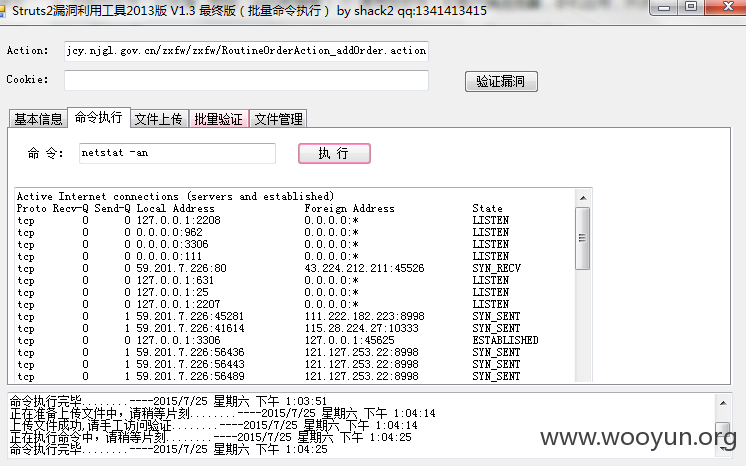Click the 59.201.7.226:41614 local address
Image resolution: width=746 pixels, height=466 pixels.
pos(190,328)
